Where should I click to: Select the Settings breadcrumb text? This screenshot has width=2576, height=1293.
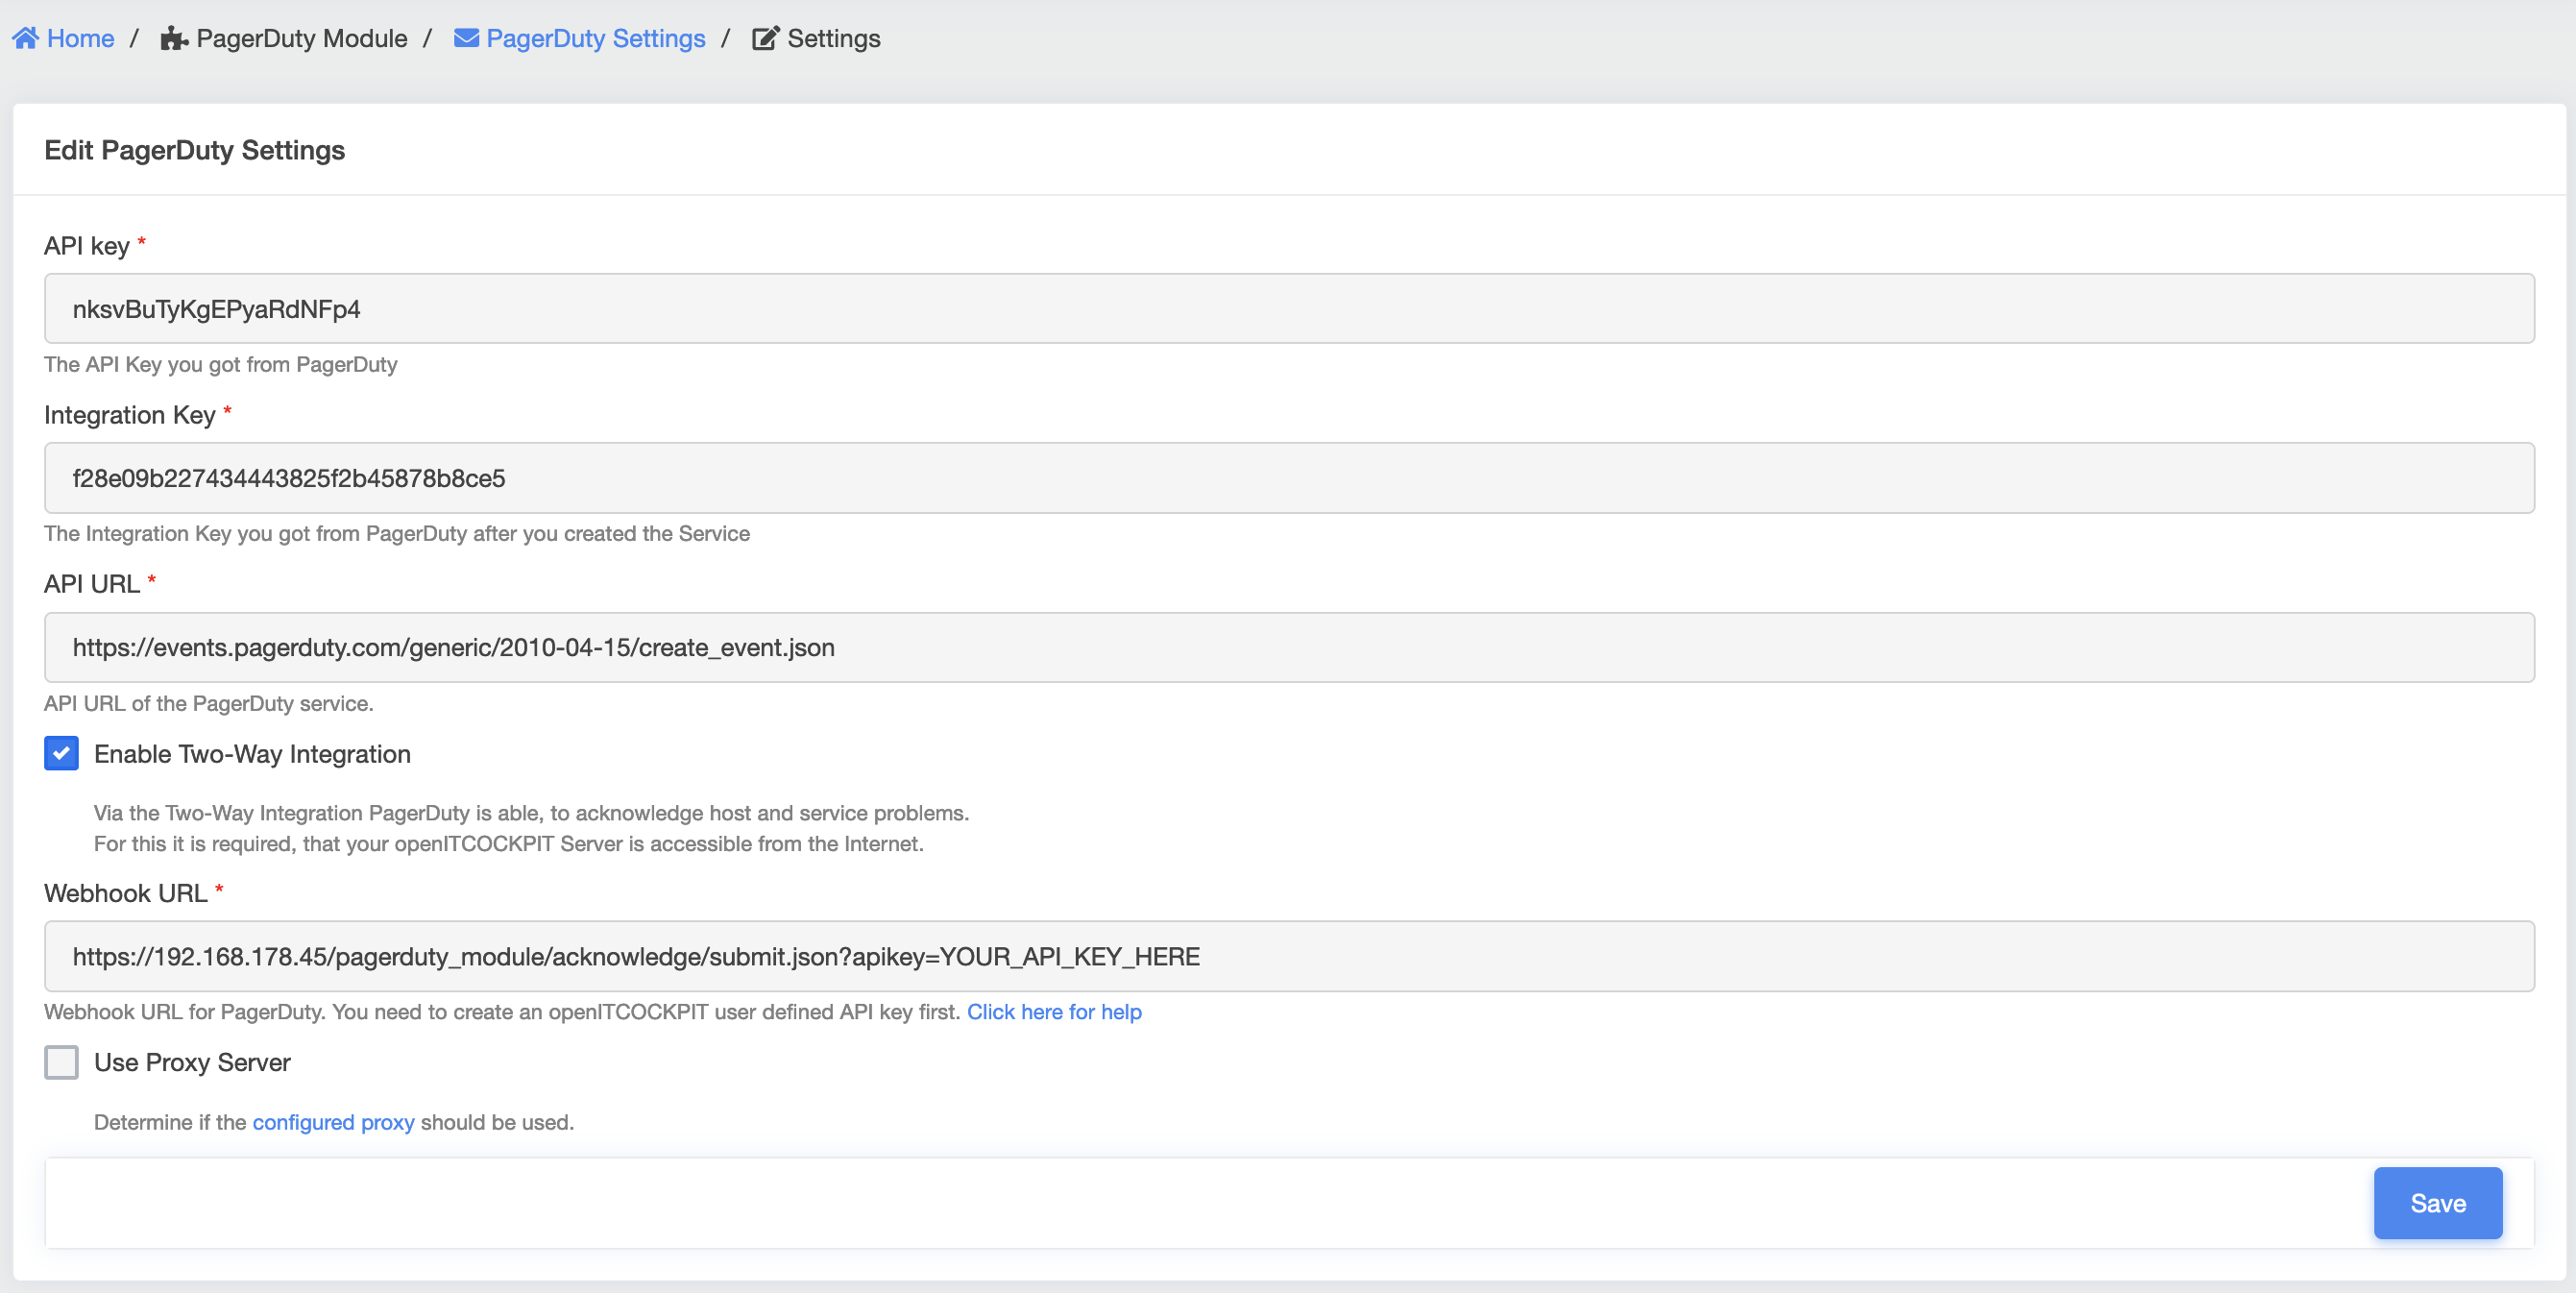coord(834,38)
